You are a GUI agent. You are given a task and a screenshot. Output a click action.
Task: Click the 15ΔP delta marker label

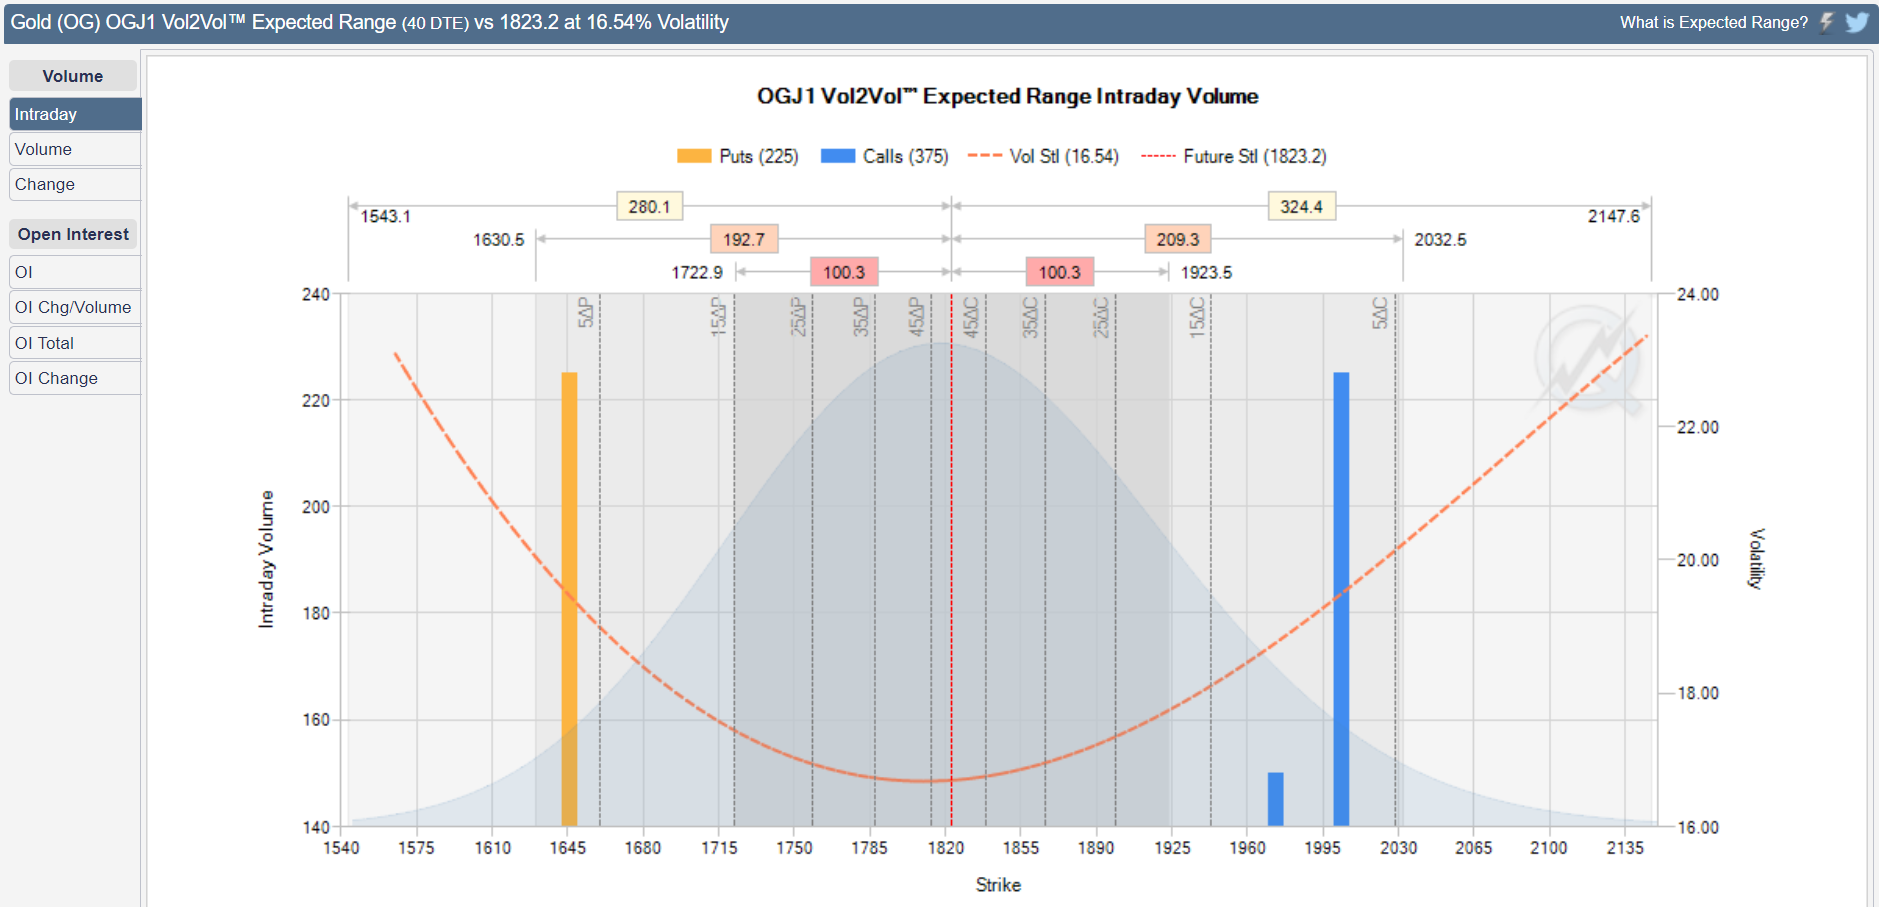(x=718, y=317)
